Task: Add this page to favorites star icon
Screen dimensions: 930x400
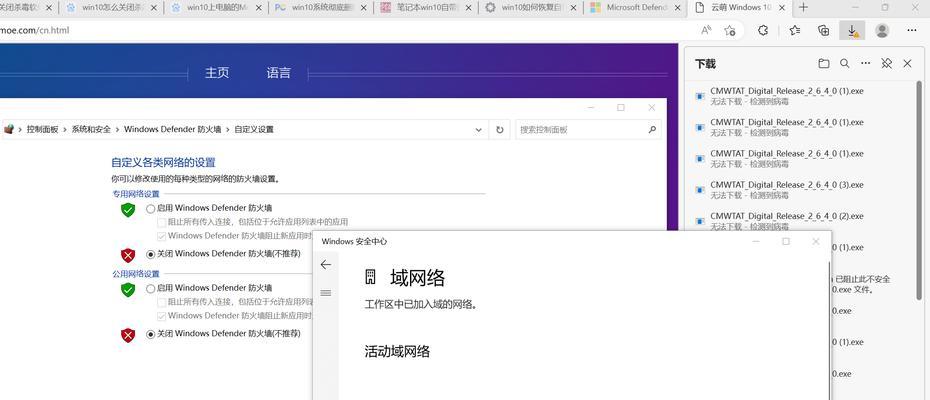Action: click(730, 30)
